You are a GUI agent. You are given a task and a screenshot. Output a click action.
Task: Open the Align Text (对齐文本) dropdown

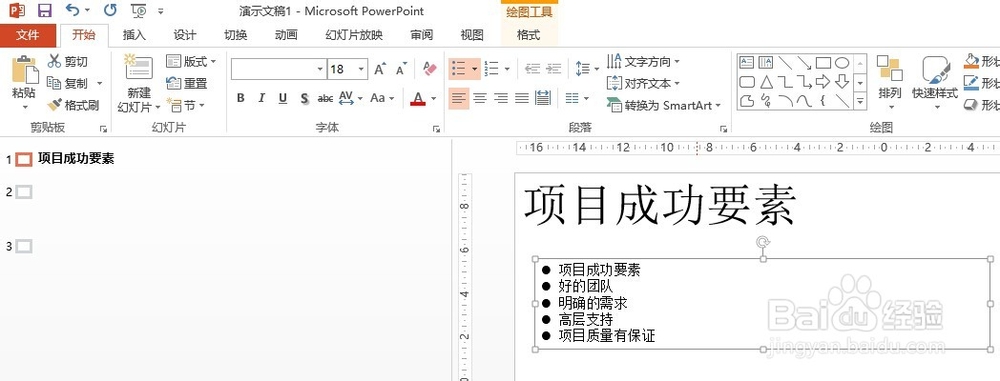[643, 83]
